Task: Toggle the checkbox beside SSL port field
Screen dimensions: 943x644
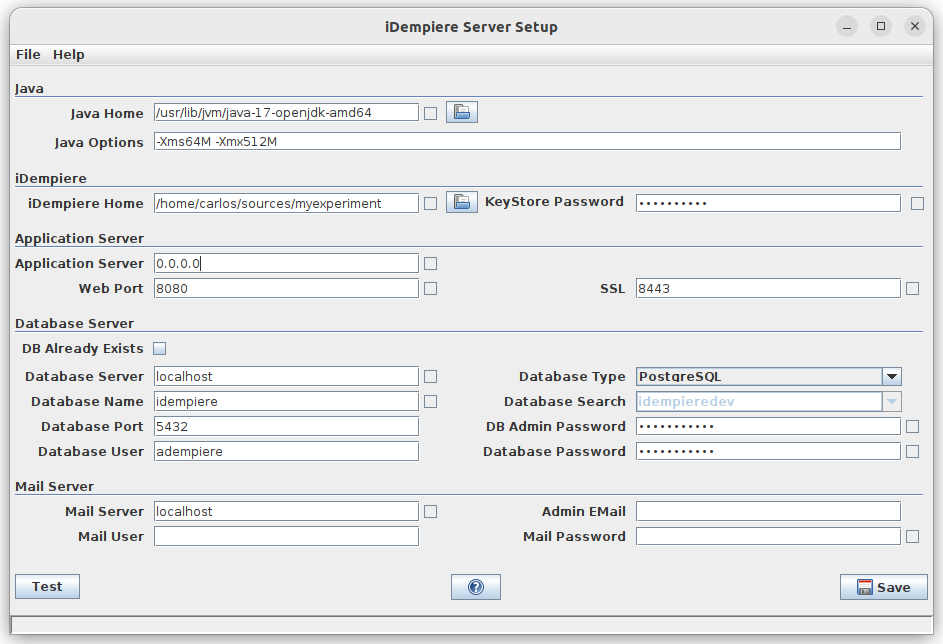Action: (912, 289)
